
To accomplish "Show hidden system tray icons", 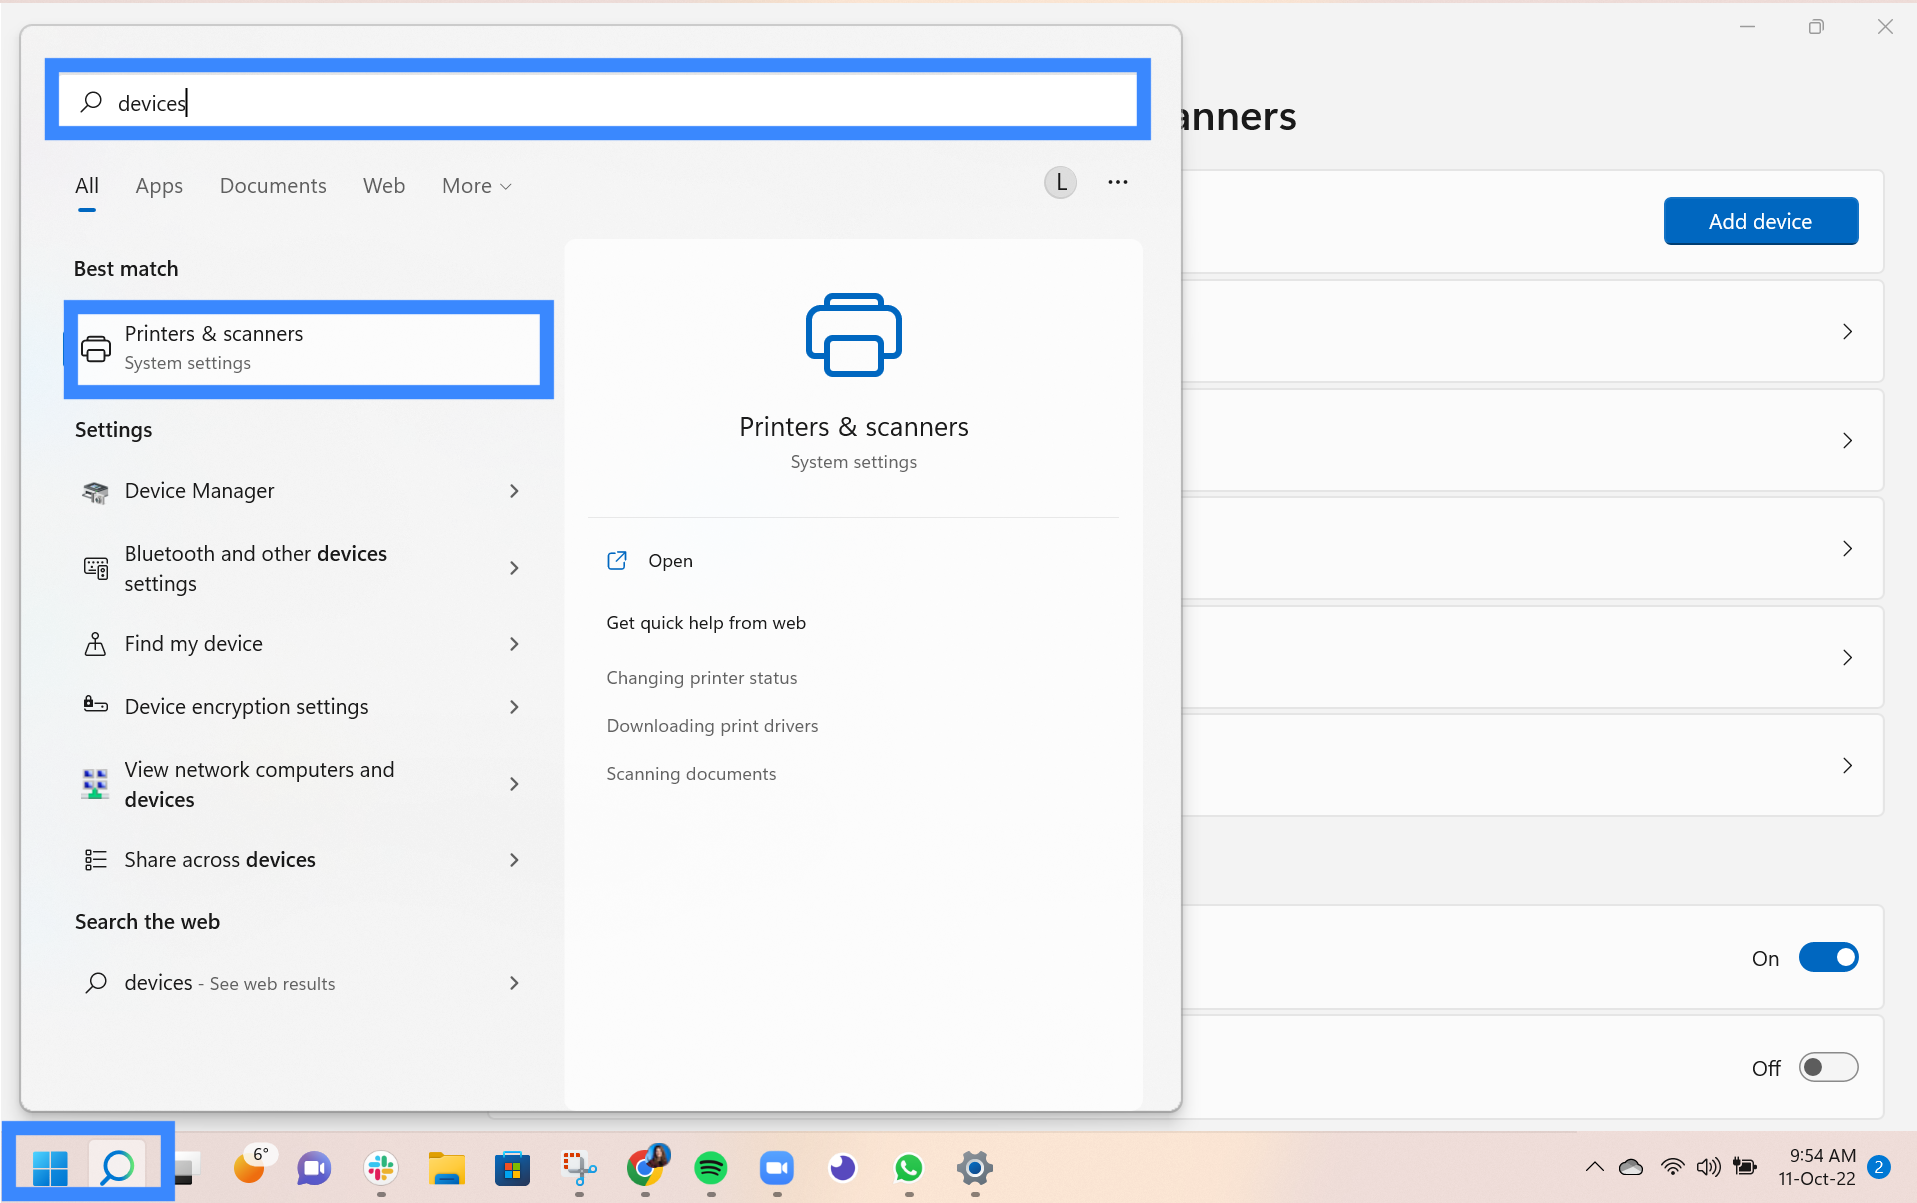I will tap(1595, 1167).
